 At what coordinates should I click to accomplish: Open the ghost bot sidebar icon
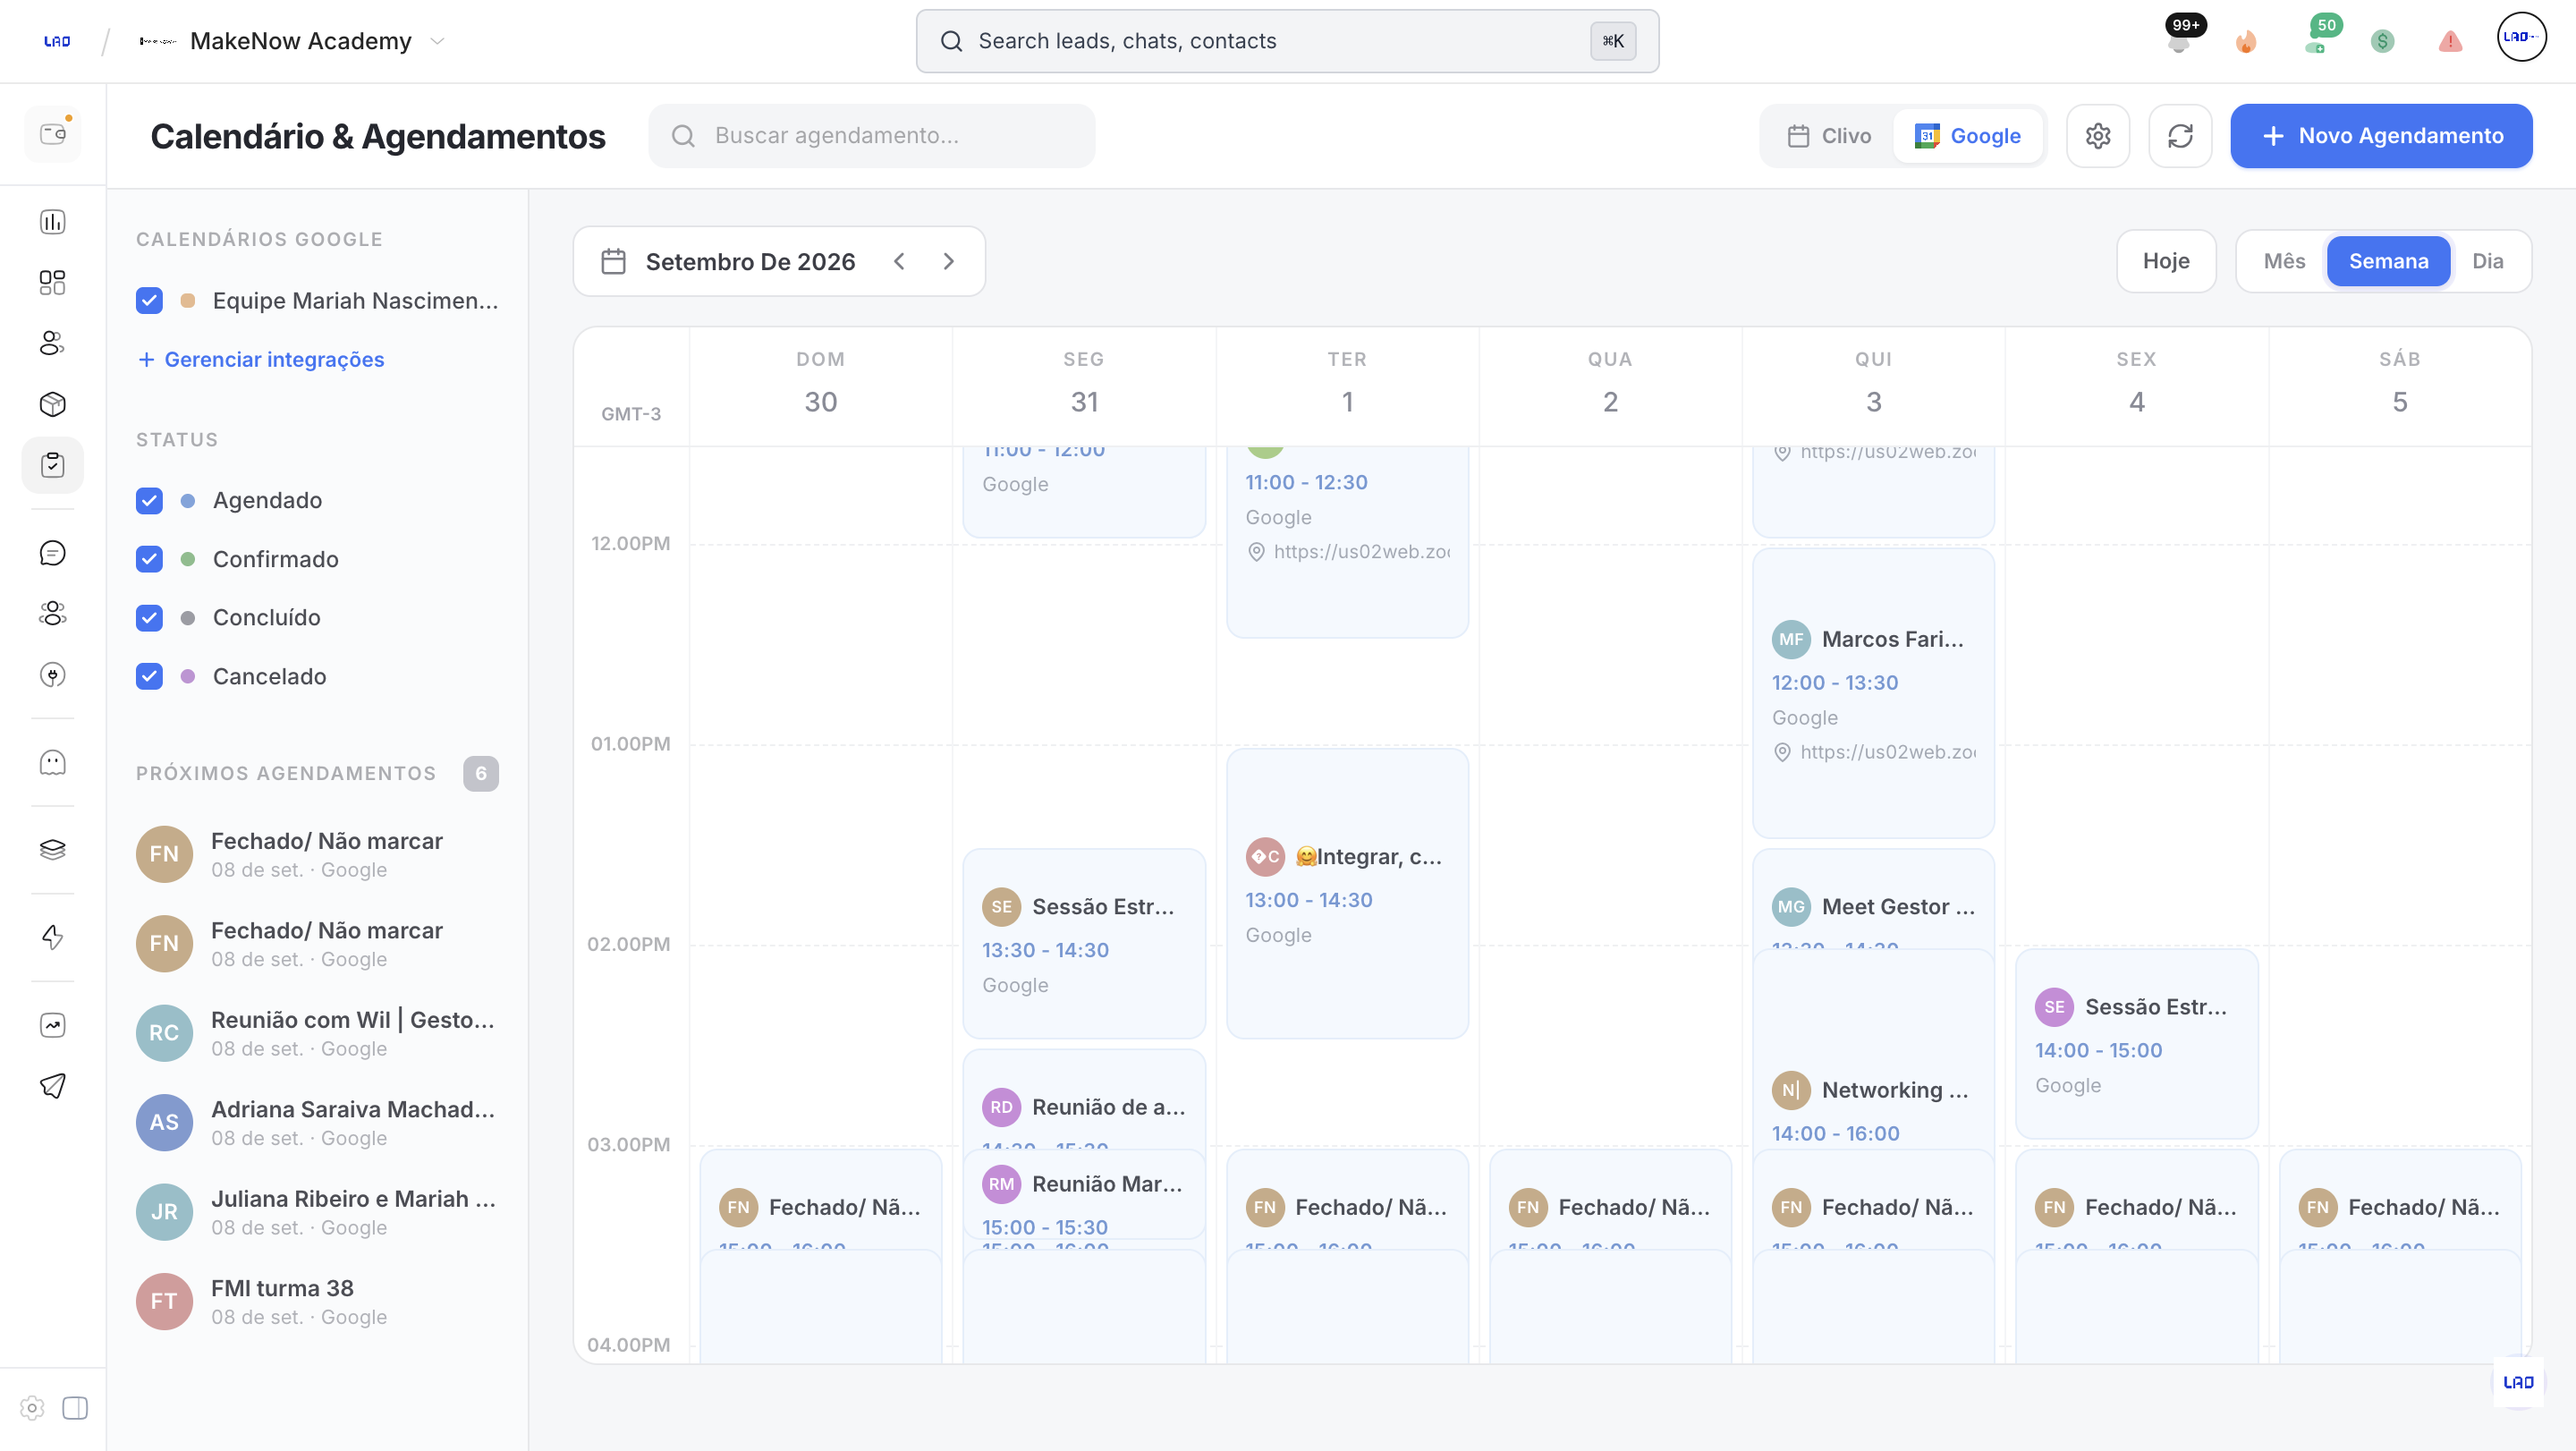[53, 763]
